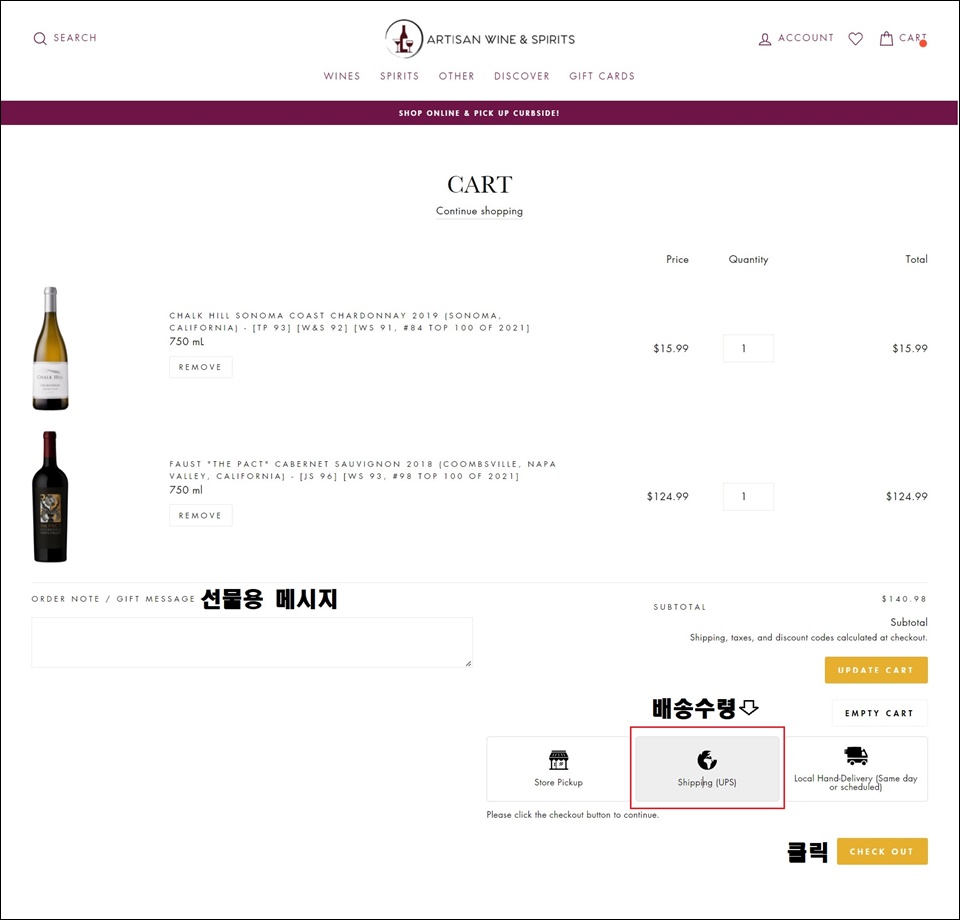The width and height of the screenshot is (960, 920).
Task: Pick the Local Hand-Delivery truck icon
Action: 856,756
